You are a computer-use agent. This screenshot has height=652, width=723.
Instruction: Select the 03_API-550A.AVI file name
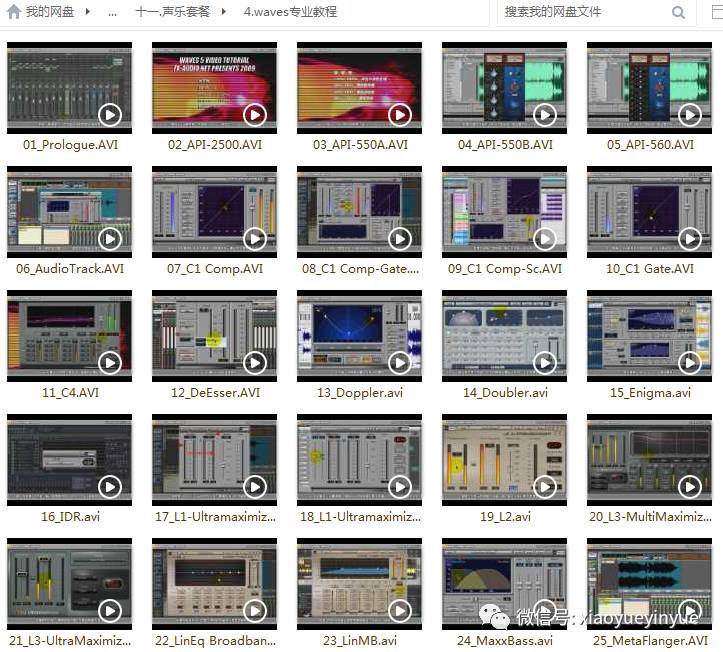pyautogui.click(x=360, y=145)
